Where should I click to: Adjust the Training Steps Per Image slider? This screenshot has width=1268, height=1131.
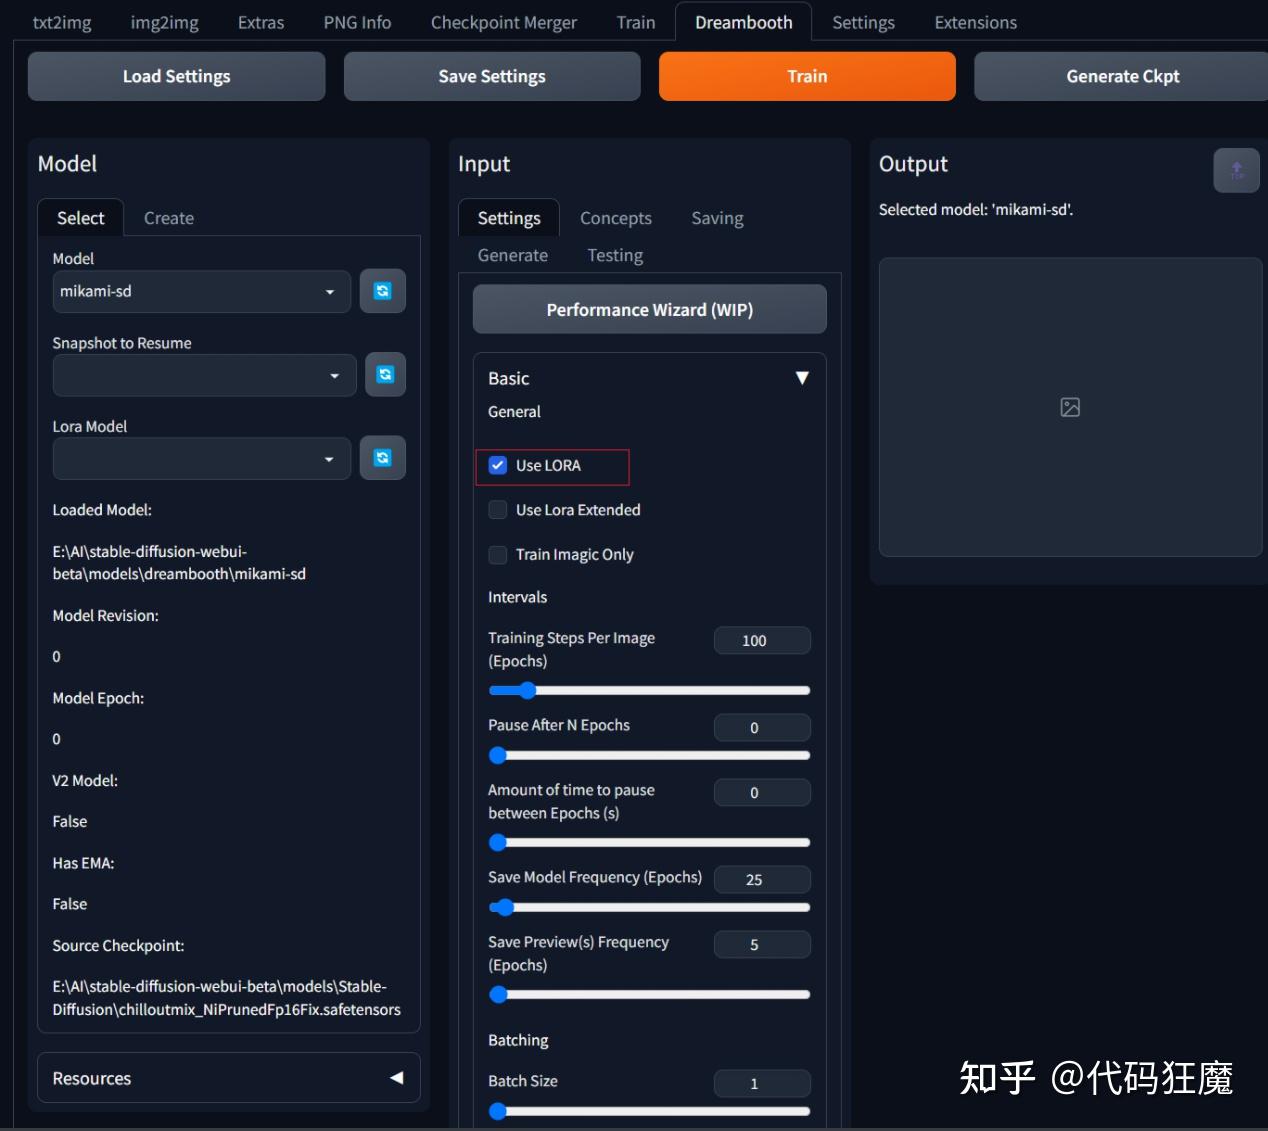click(x=649, y=690)
